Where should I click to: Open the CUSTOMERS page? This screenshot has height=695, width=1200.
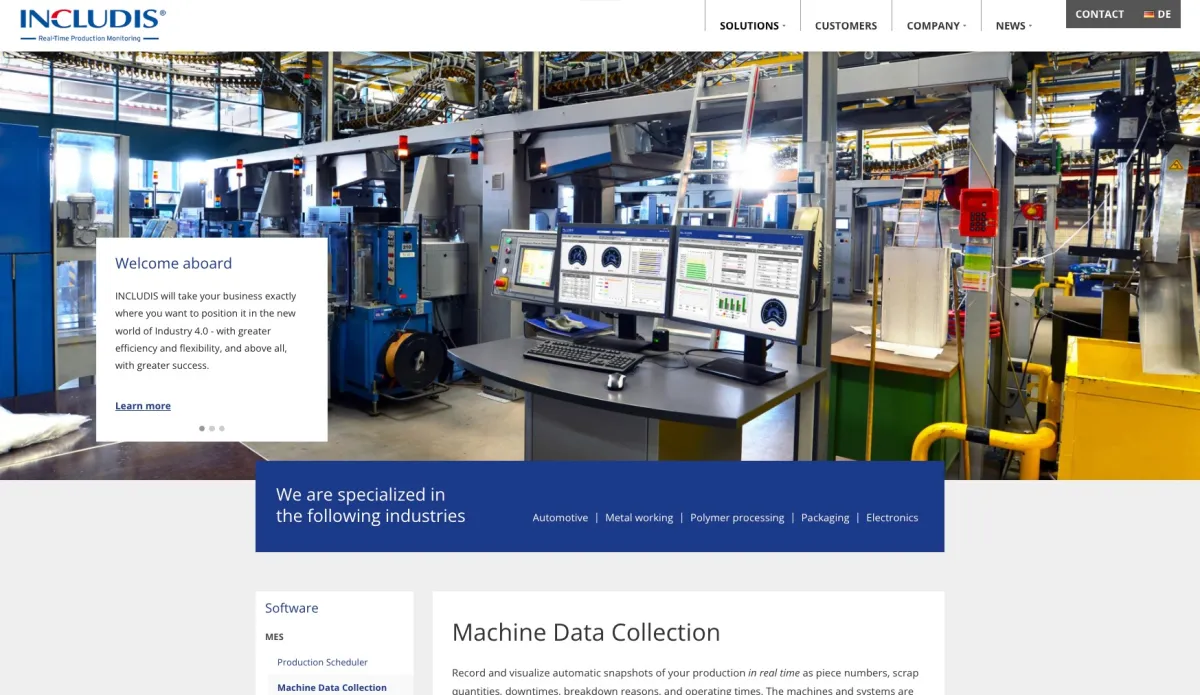coord(846,26)
